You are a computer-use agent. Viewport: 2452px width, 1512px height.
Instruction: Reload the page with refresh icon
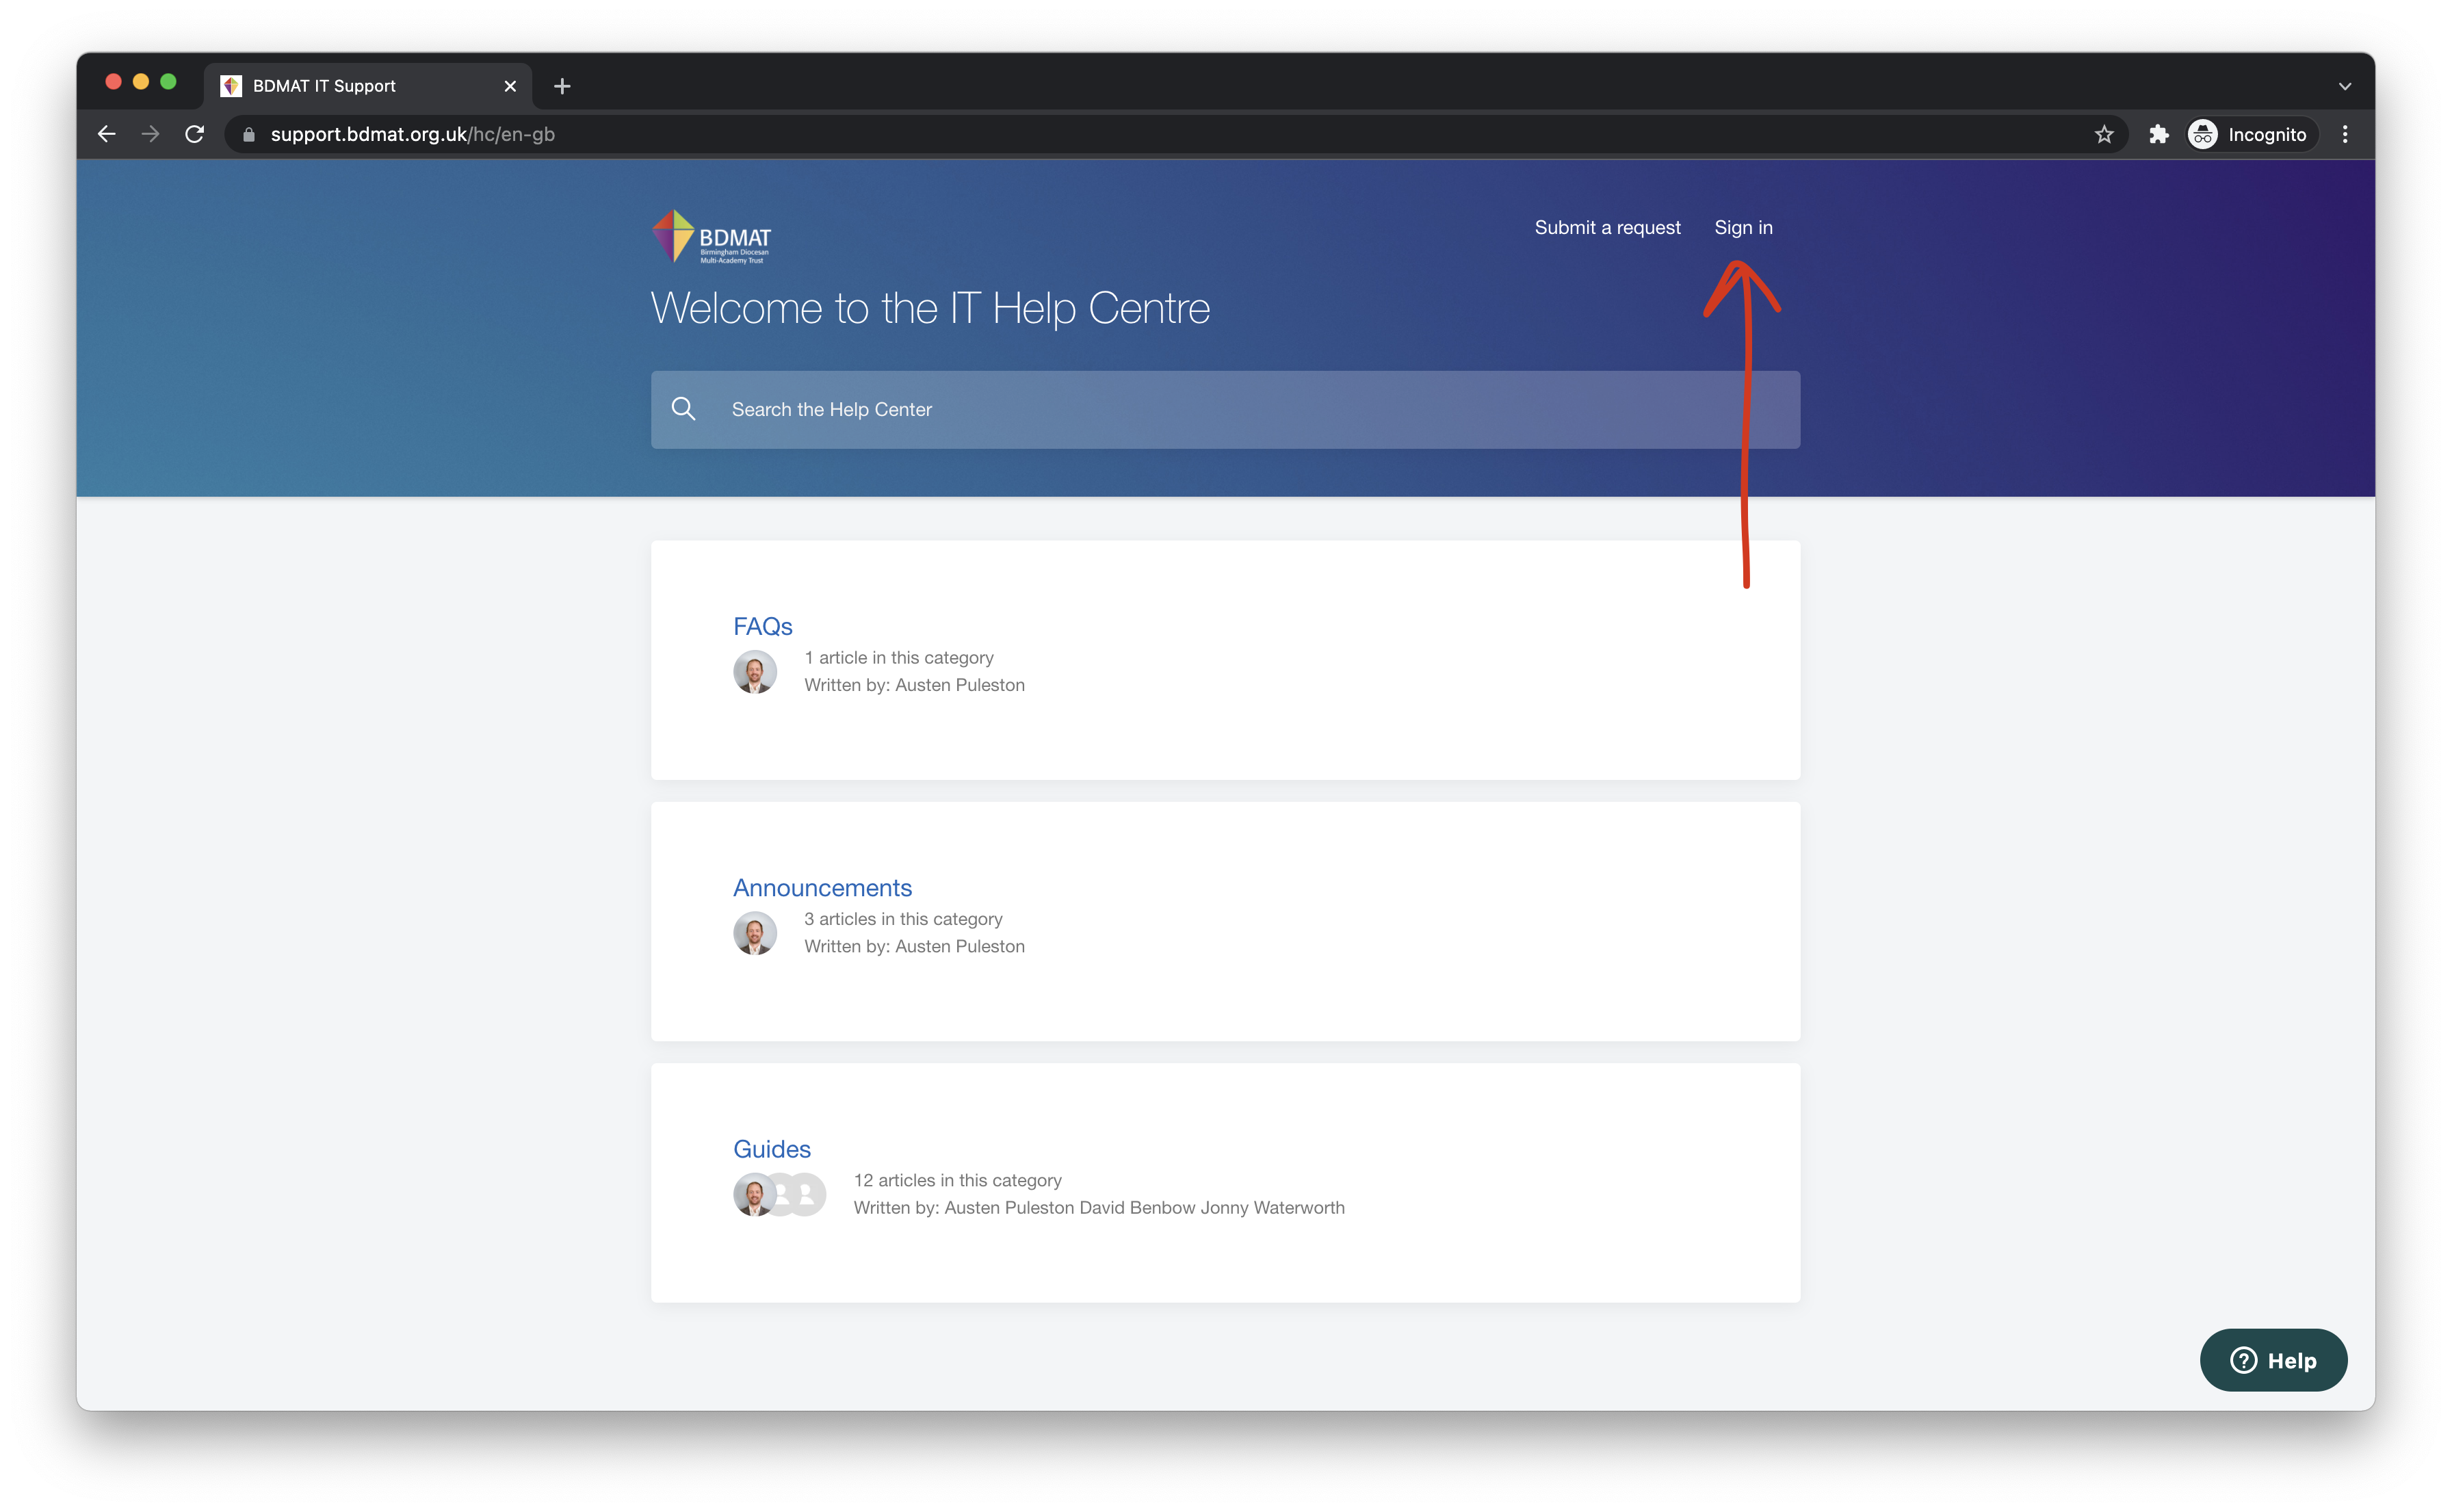click(x=195, y=134)
